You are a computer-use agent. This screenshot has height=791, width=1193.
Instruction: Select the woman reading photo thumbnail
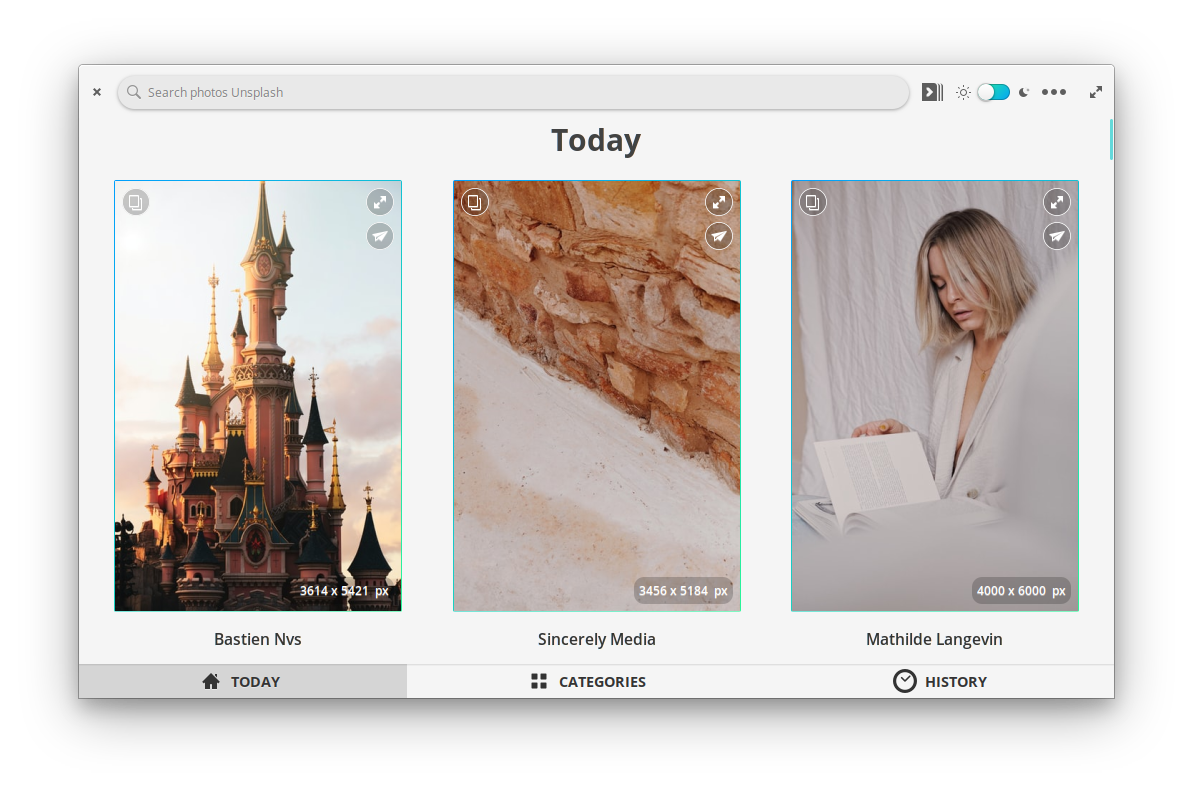tap(934, 396)
